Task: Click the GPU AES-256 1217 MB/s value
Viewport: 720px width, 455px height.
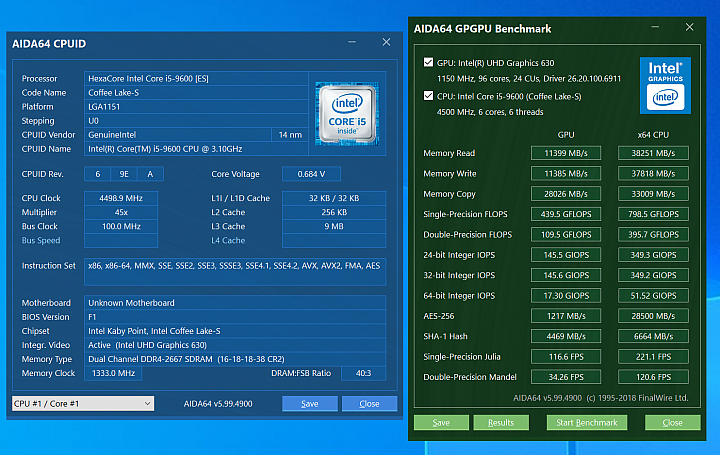Action: pos(566,316)
